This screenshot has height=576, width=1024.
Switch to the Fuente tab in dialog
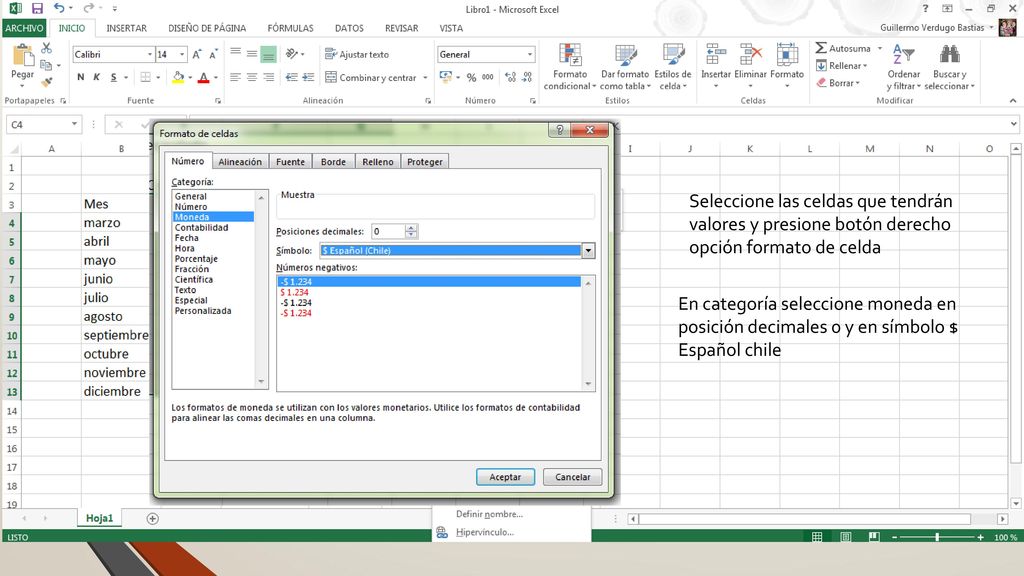pos(291,162)
